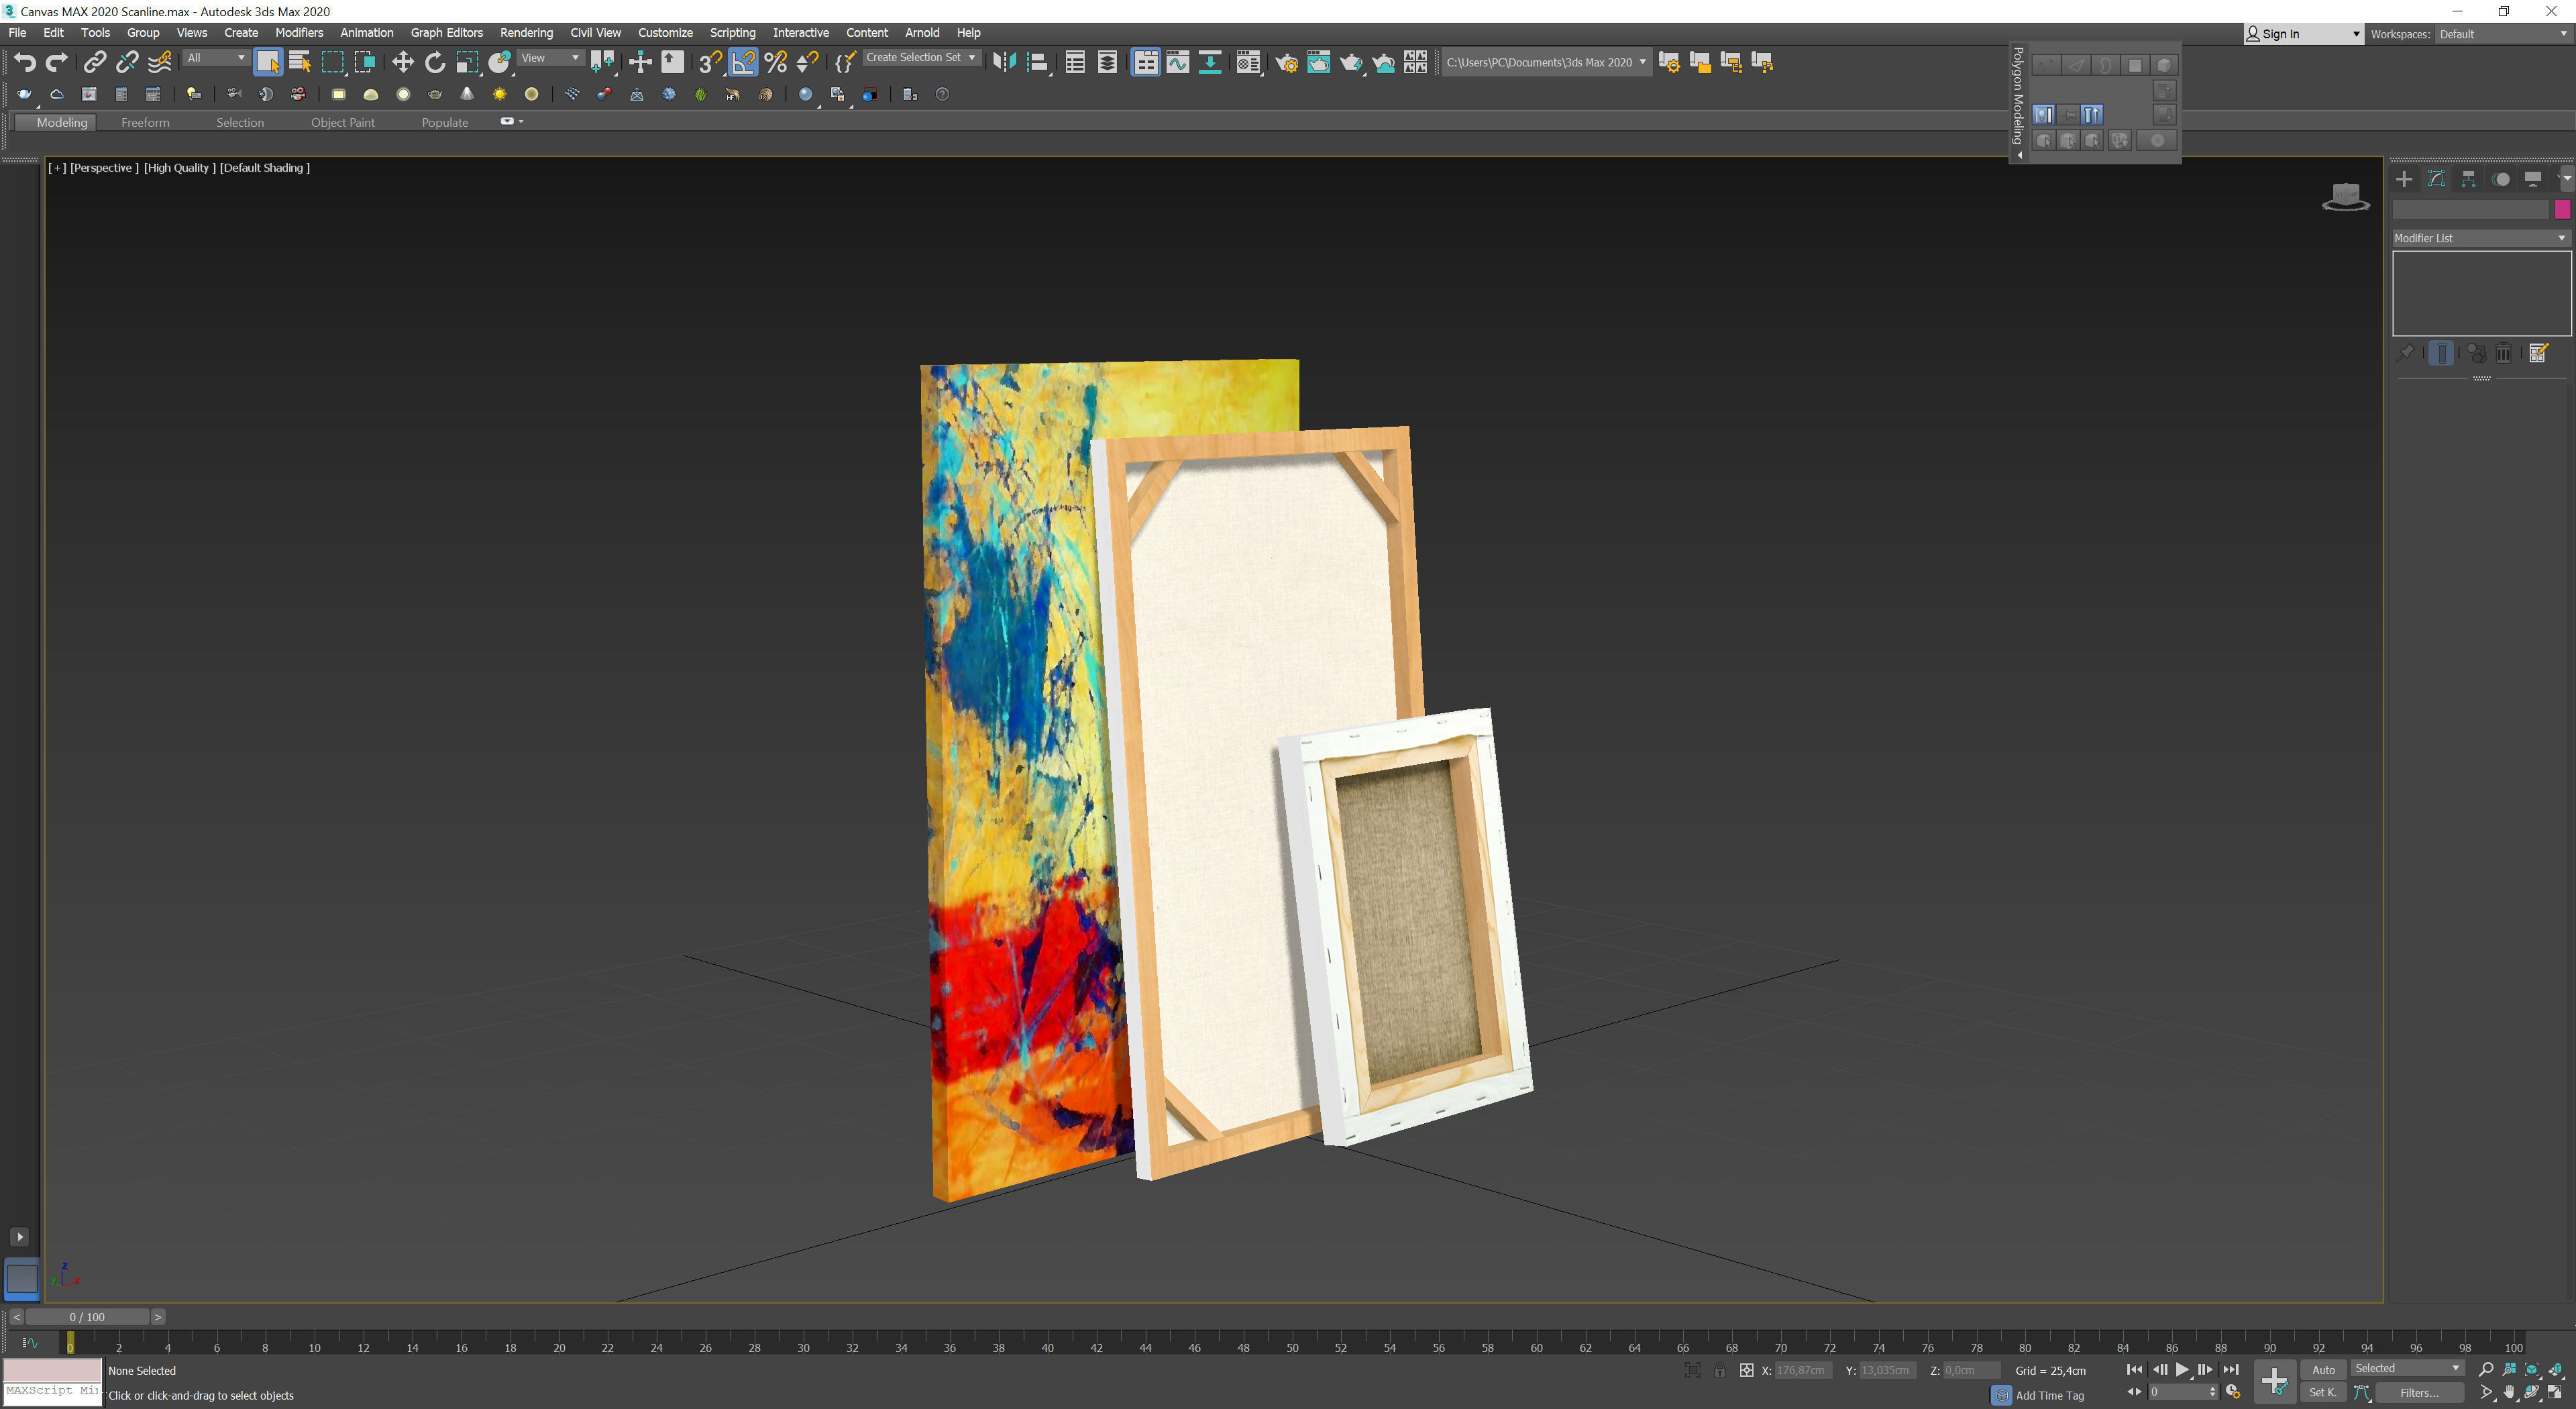Viewport: 2576px width, 1409px height.
Task: Open the Modifier List dropdown
Action: click(2479, 238)
